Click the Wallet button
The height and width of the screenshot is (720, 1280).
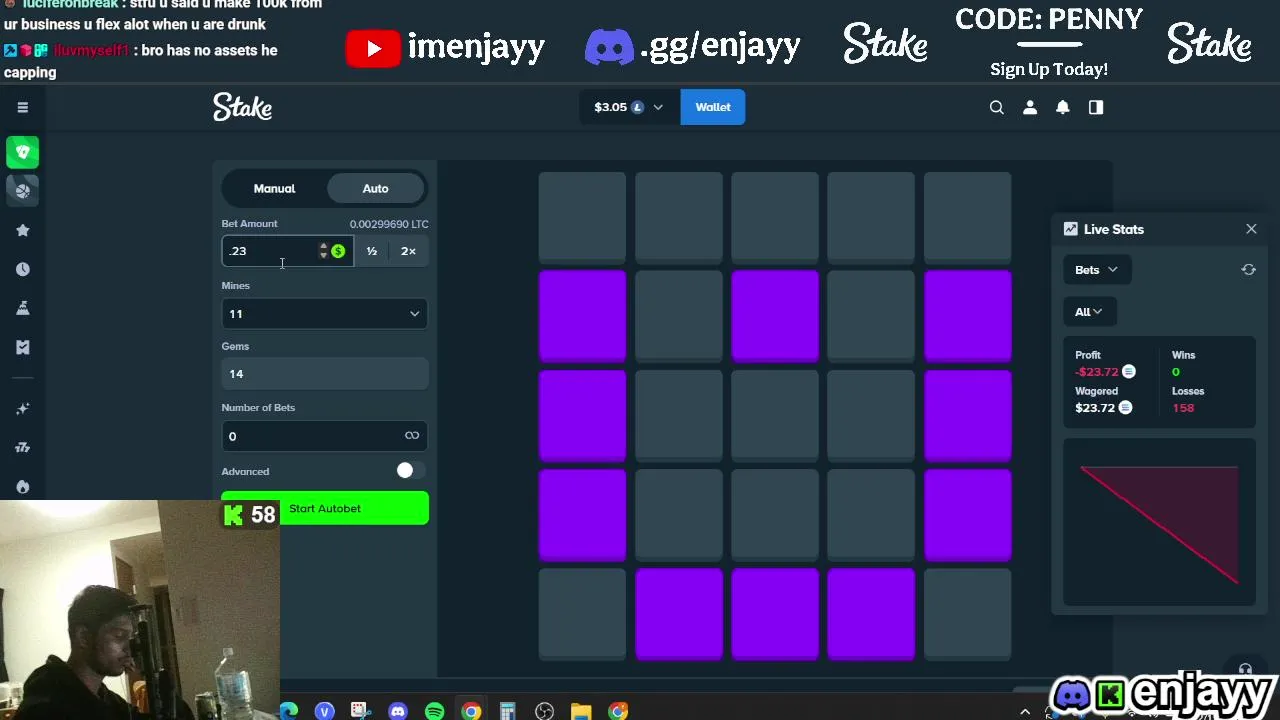pyautogui.click(x=713, y=107)
